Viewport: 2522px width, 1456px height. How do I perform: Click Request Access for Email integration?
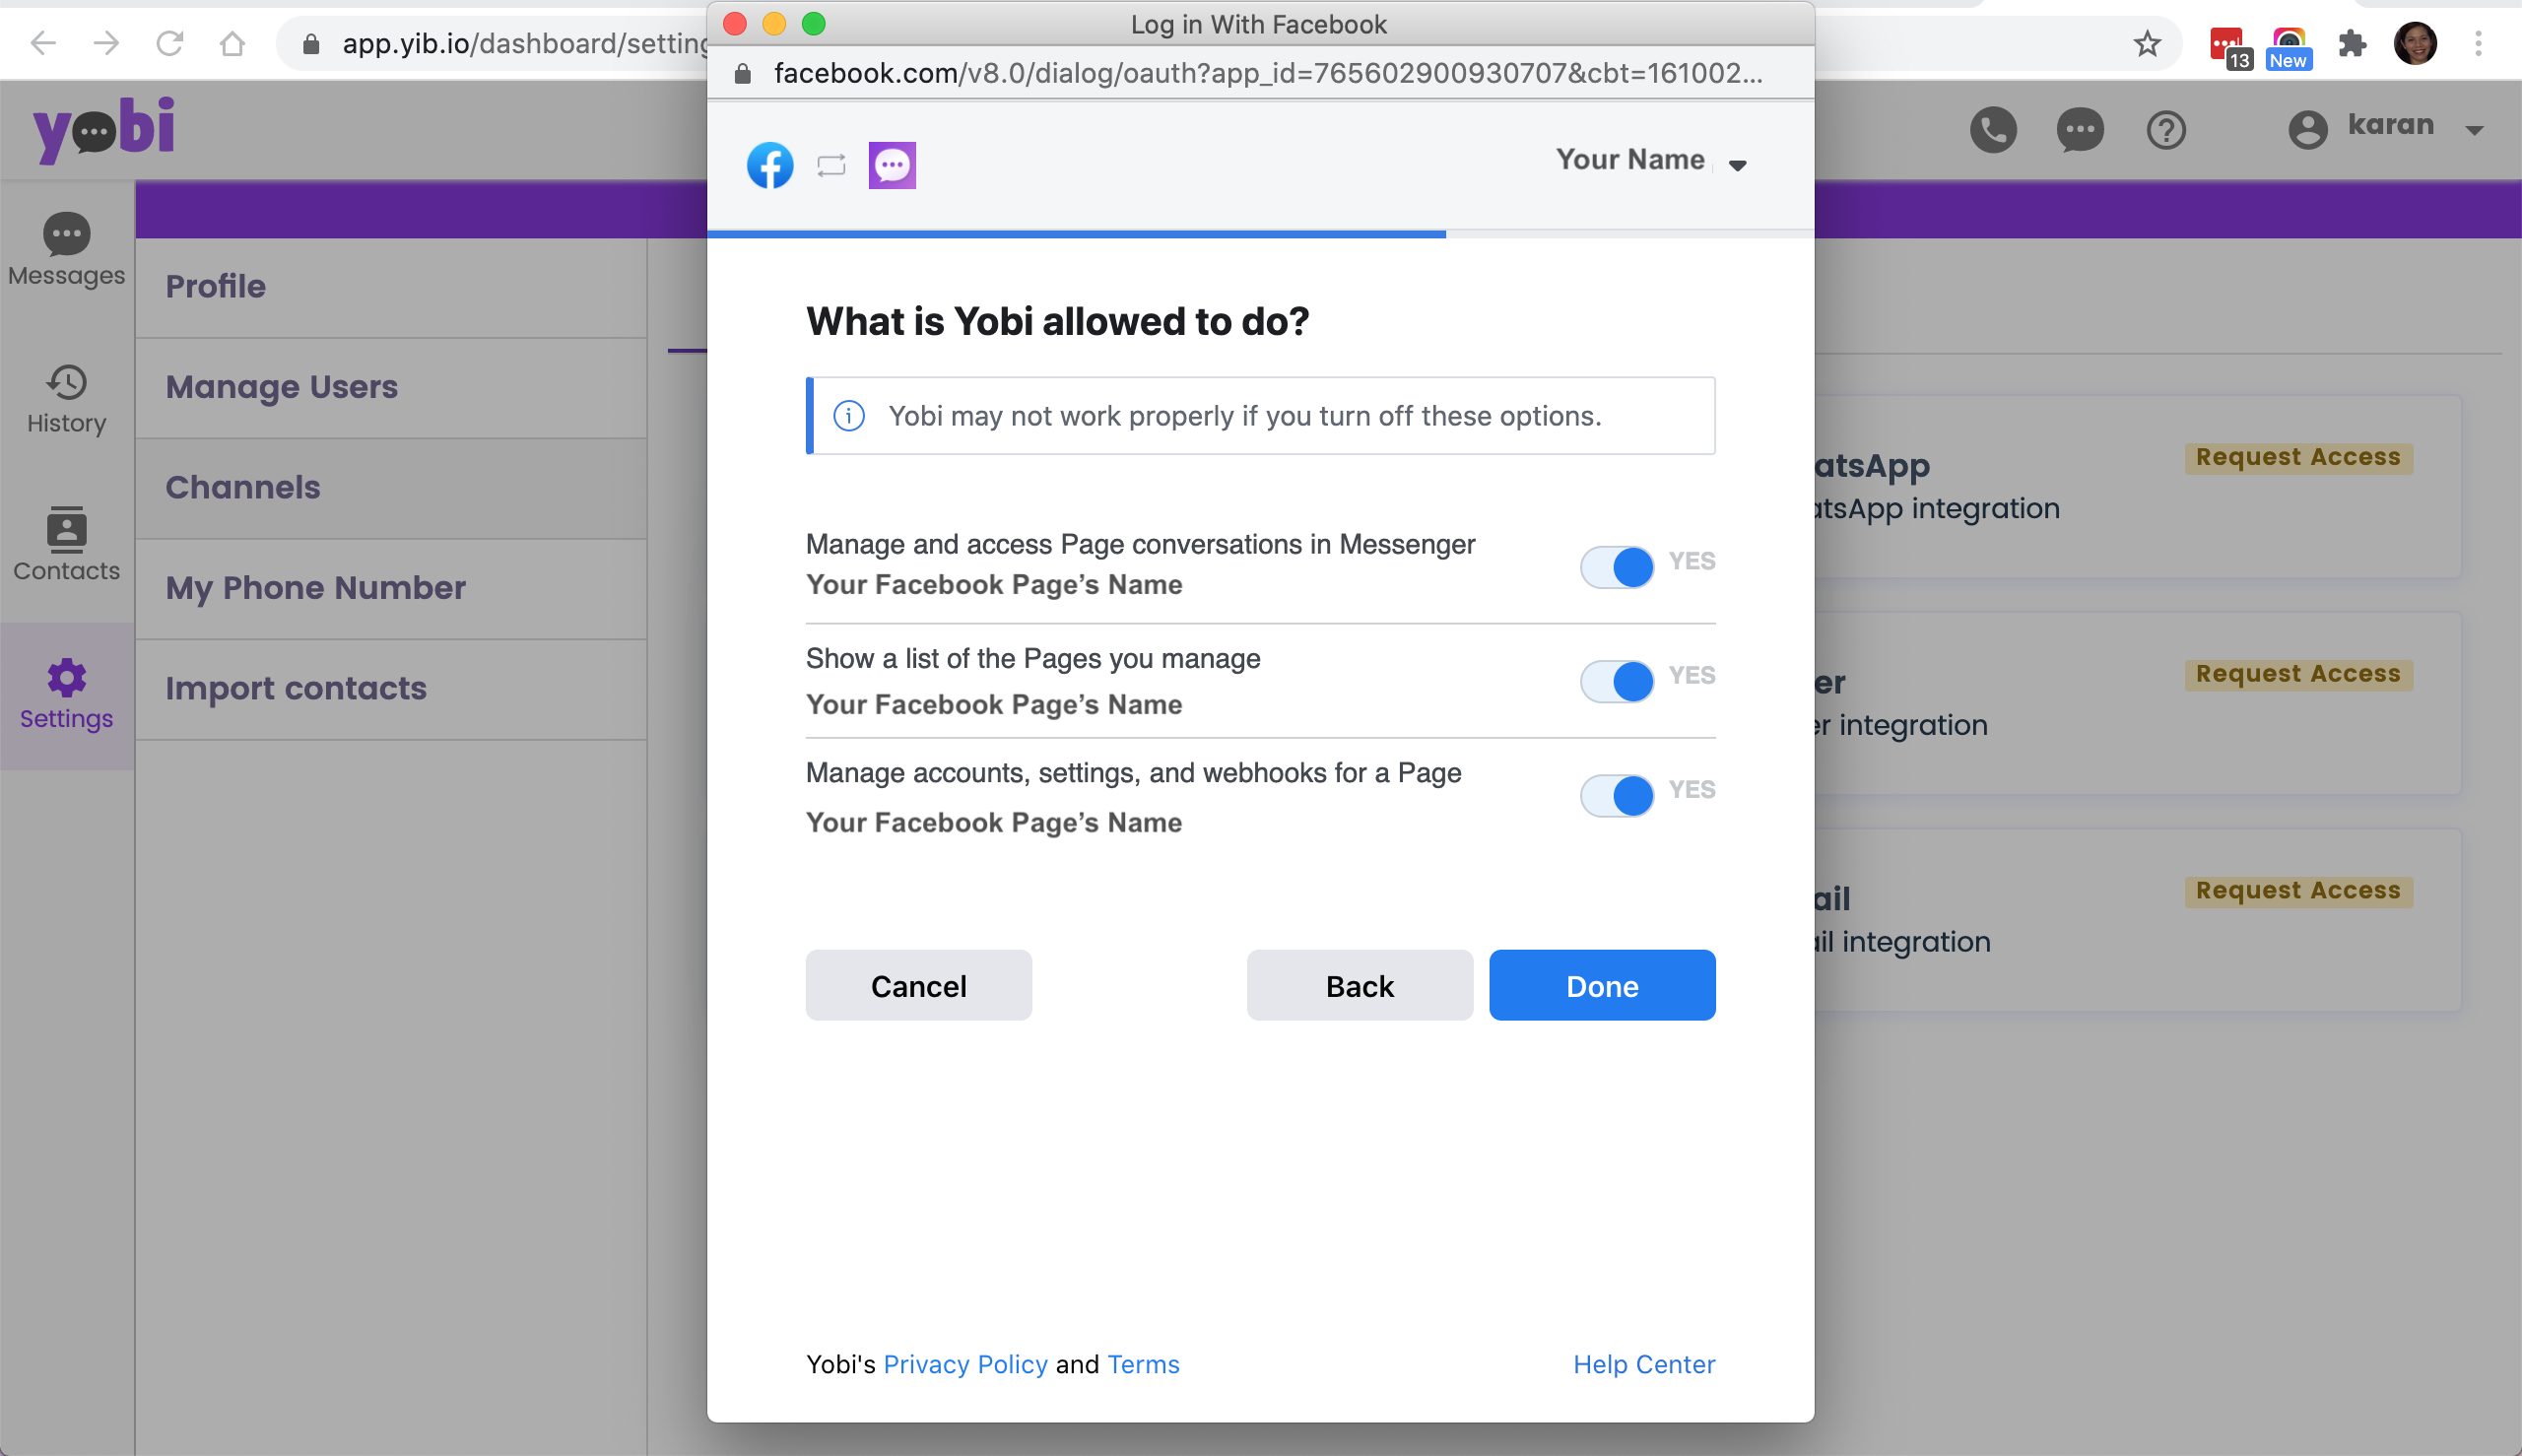(2298, 891)
